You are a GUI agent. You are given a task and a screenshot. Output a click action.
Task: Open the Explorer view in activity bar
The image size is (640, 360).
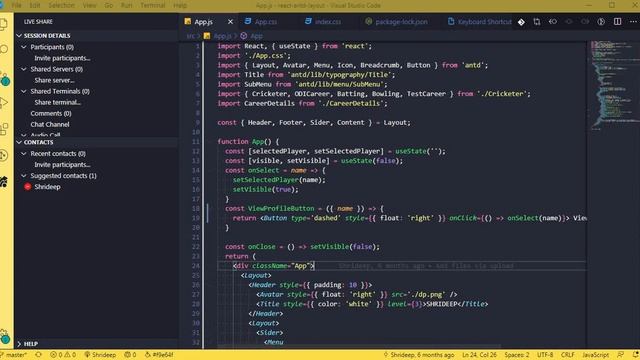[4, 24]
